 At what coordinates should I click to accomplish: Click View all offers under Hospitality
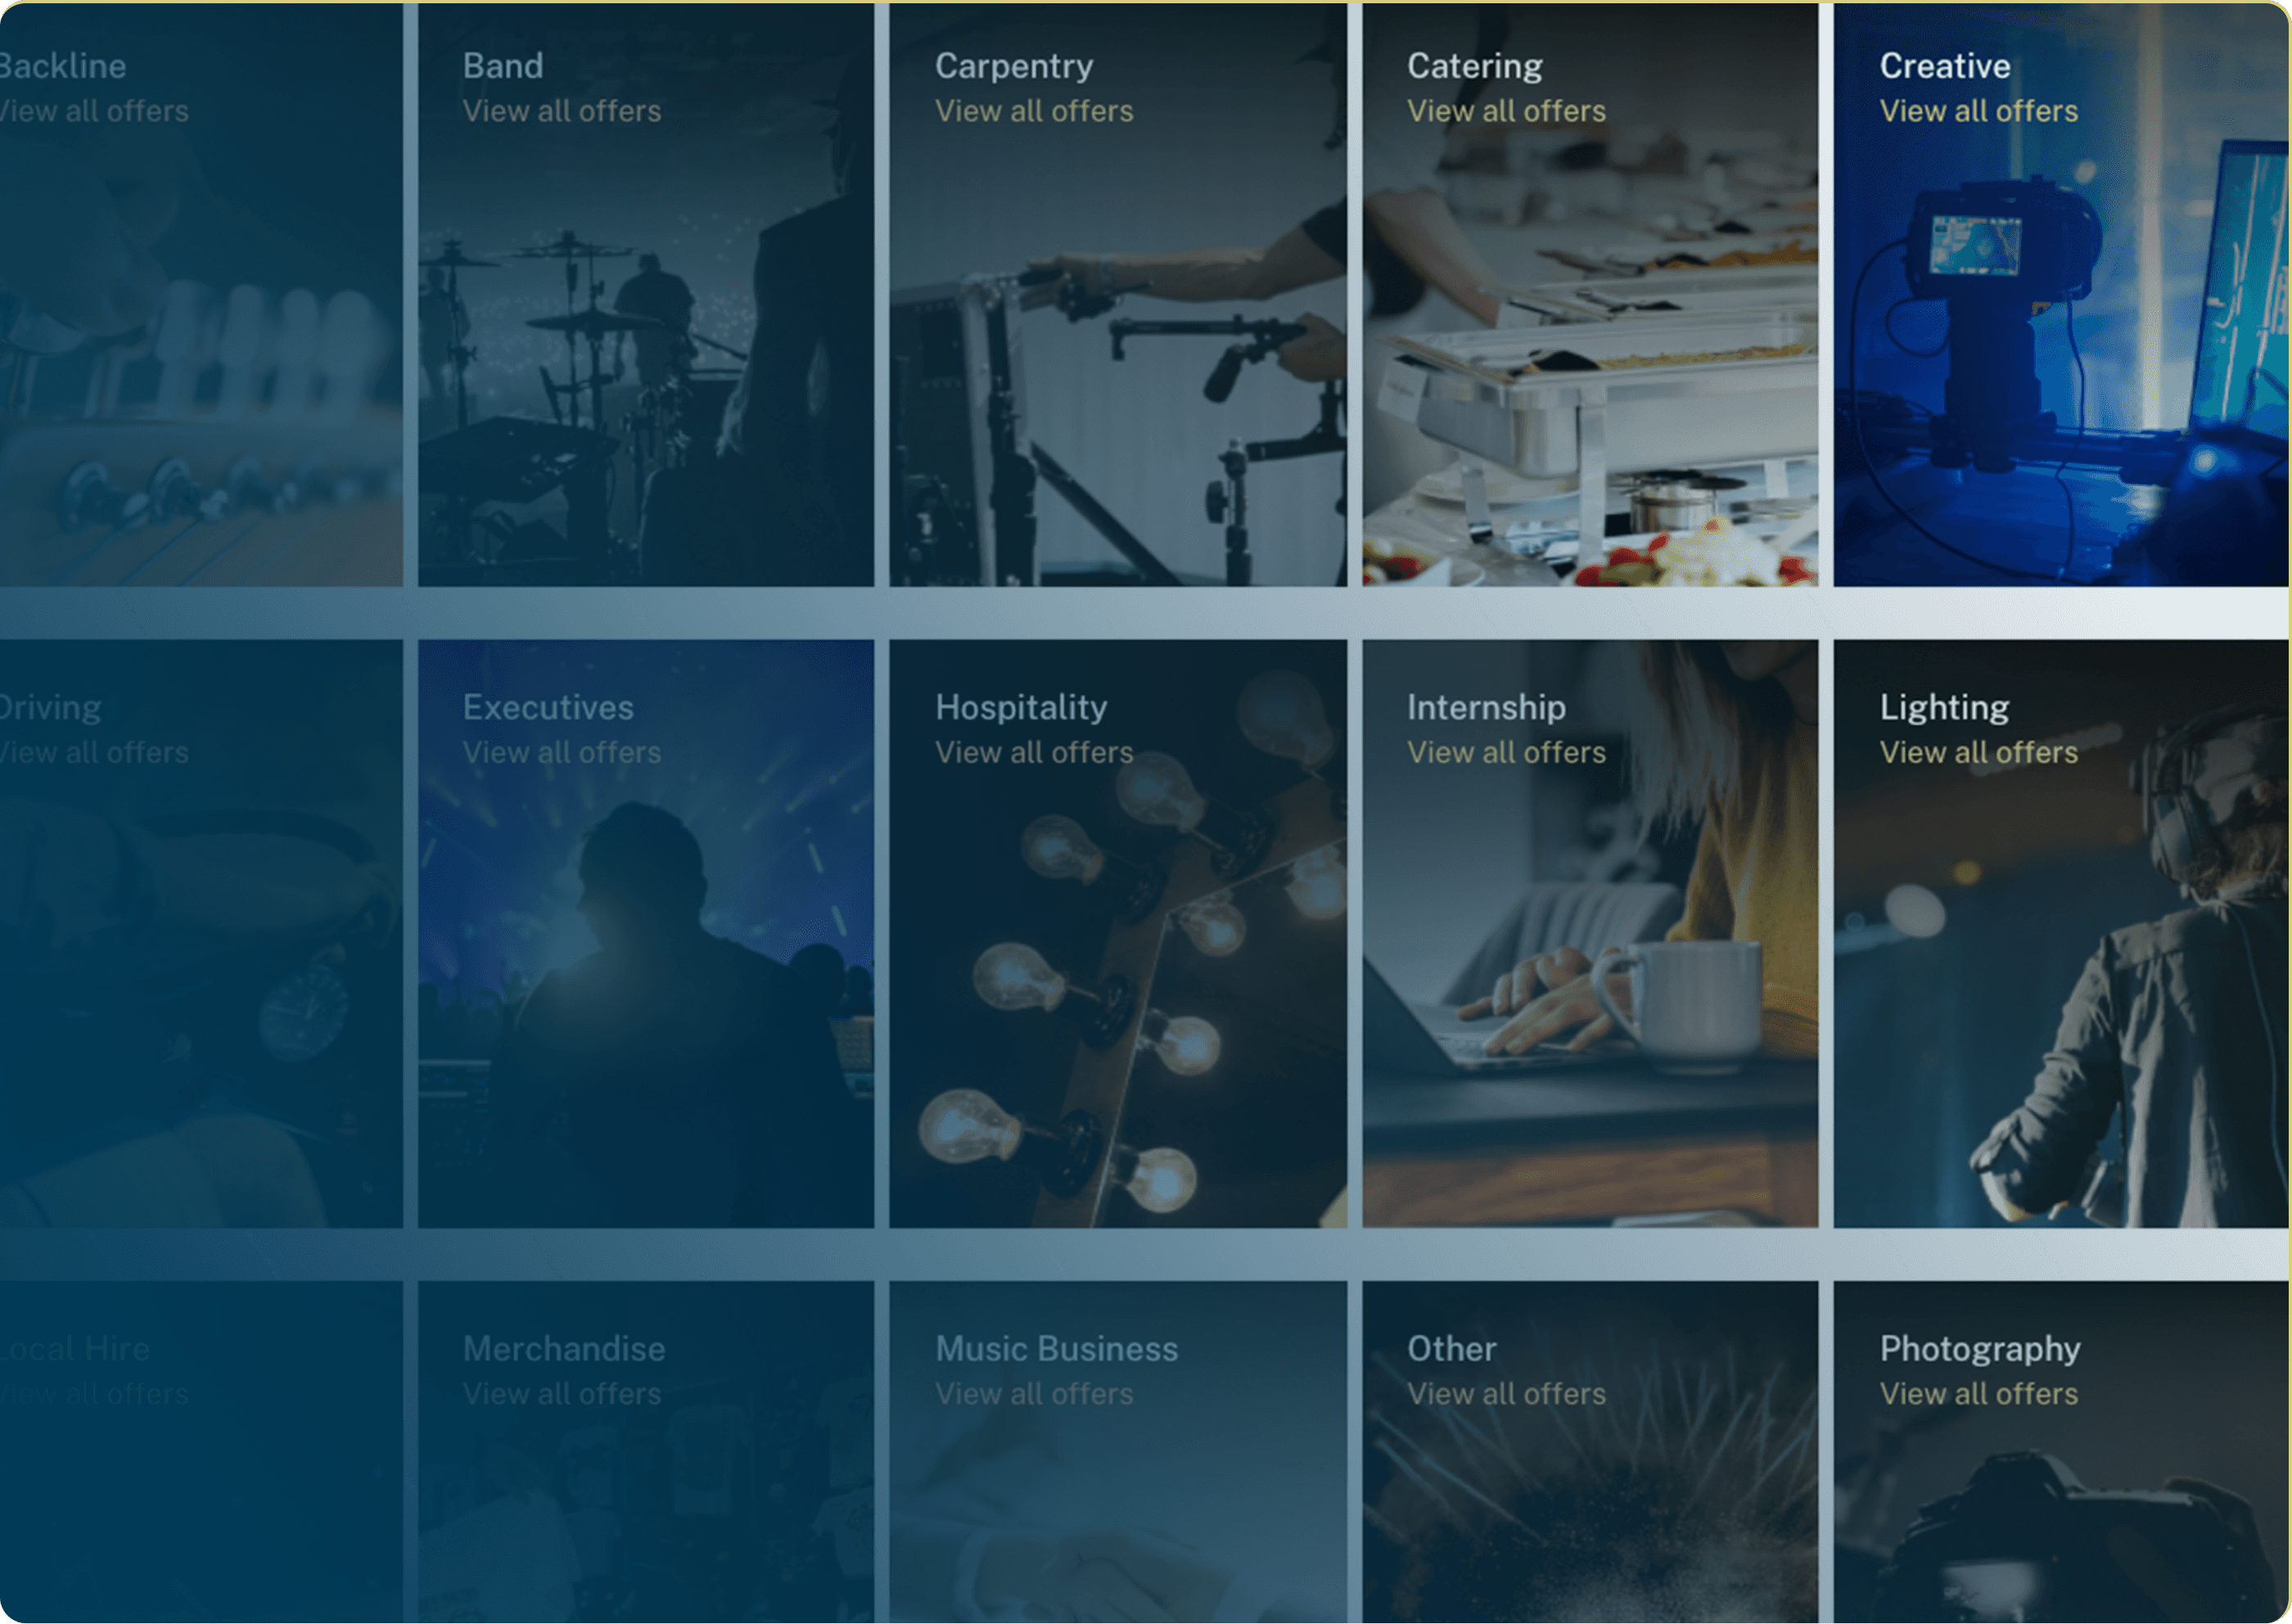pyautogui.click(x=1033, y=752)
